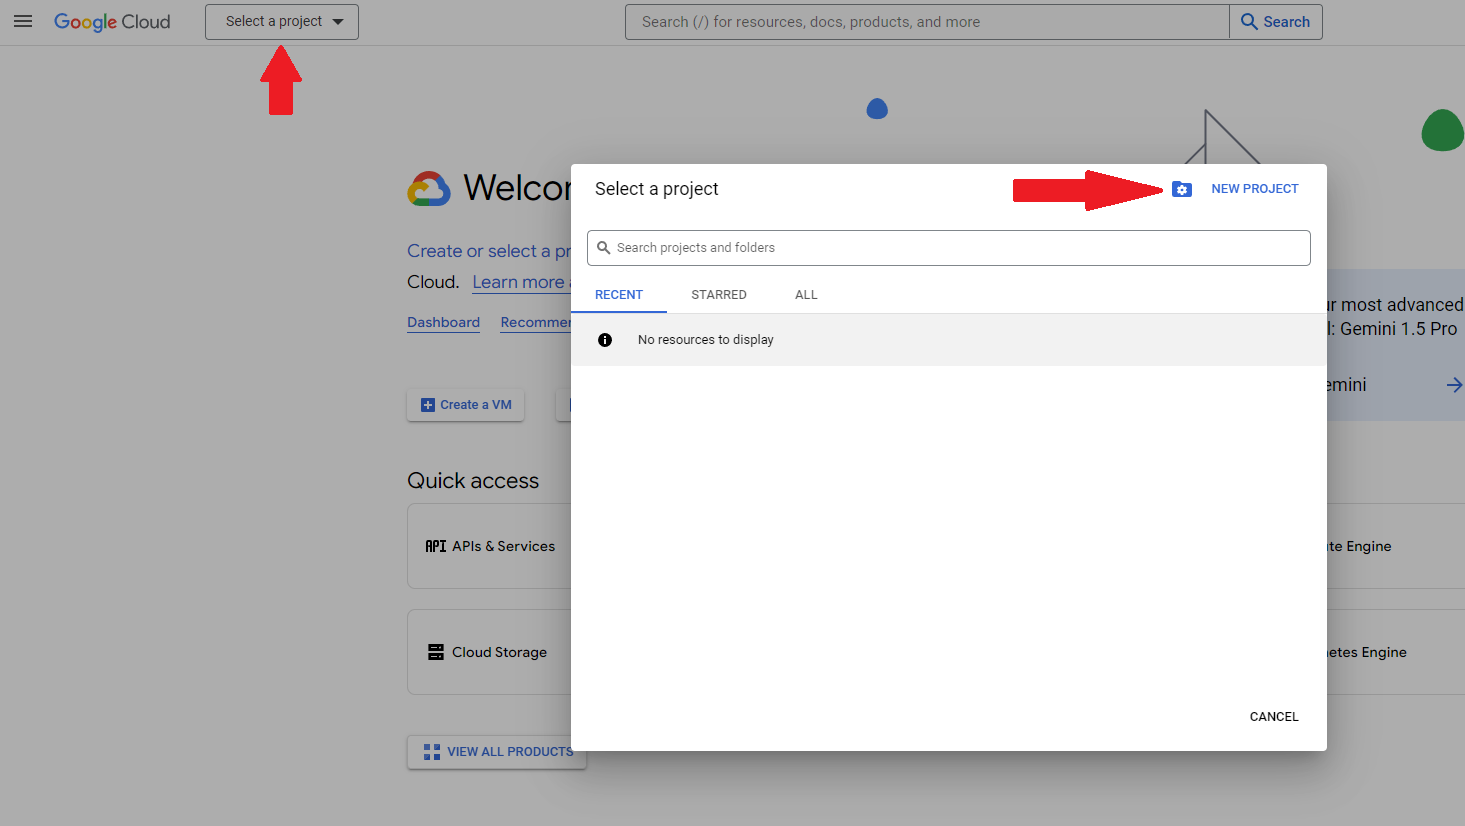This screenshot has height=826, width=1465.
Task: Switch to the ALL tab
Action: tap(806, 295)
